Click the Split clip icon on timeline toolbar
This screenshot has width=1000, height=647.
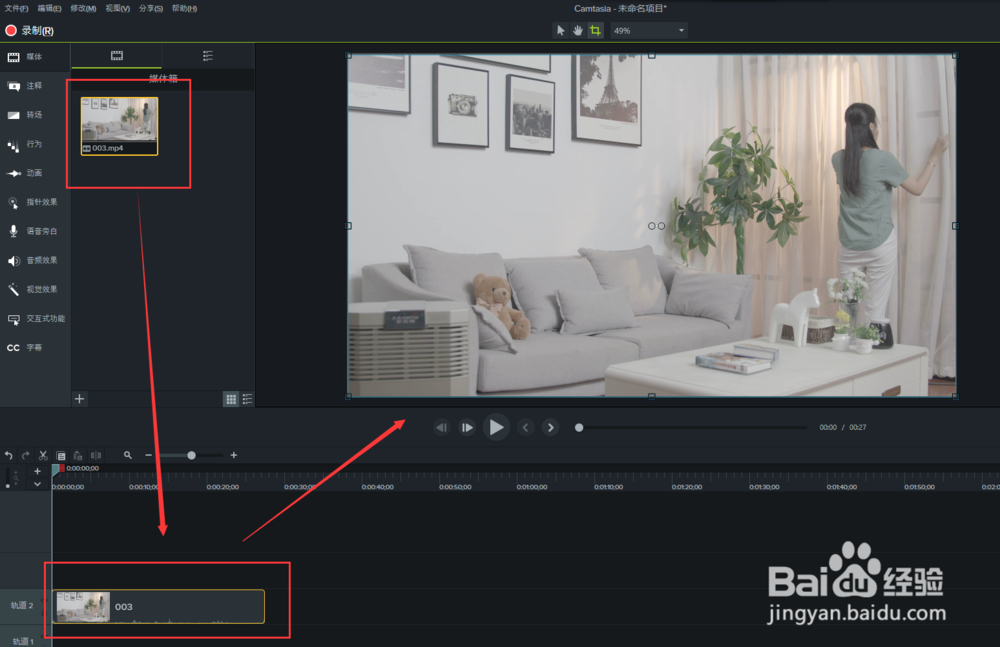pos(96,455)
